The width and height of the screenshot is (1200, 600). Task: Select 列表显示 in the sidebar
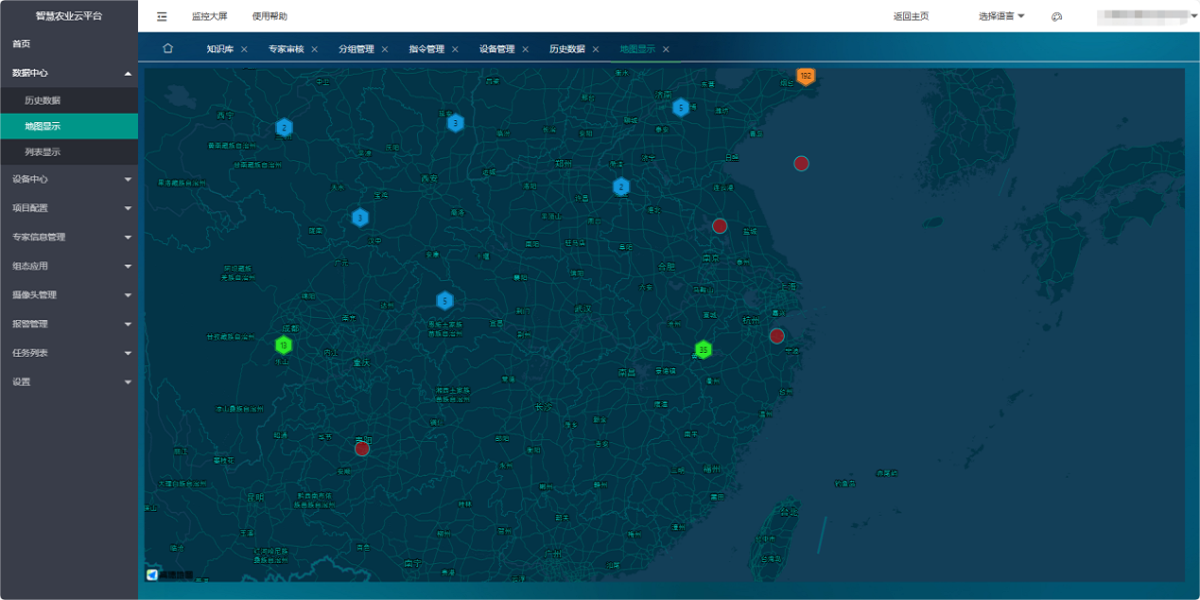(x=43, y=152)
